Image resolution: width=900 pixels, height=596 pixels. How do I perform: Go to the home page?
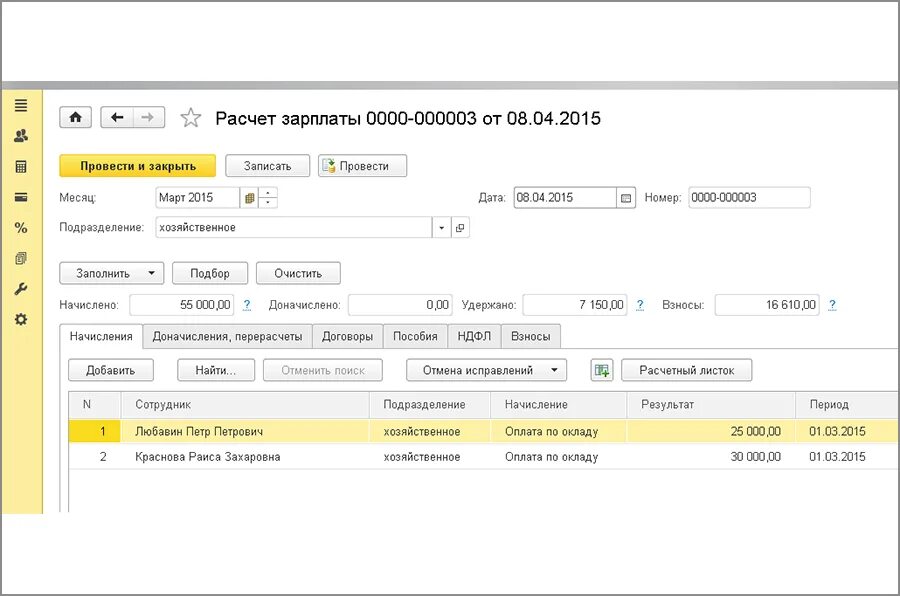(75, 118)
